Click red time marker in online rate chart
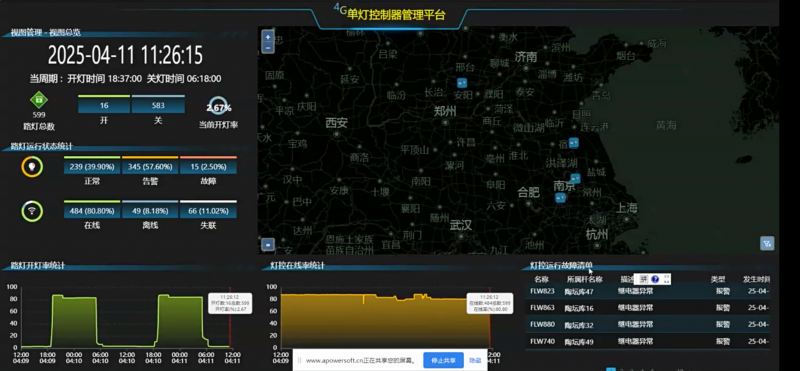 point(490,316)
